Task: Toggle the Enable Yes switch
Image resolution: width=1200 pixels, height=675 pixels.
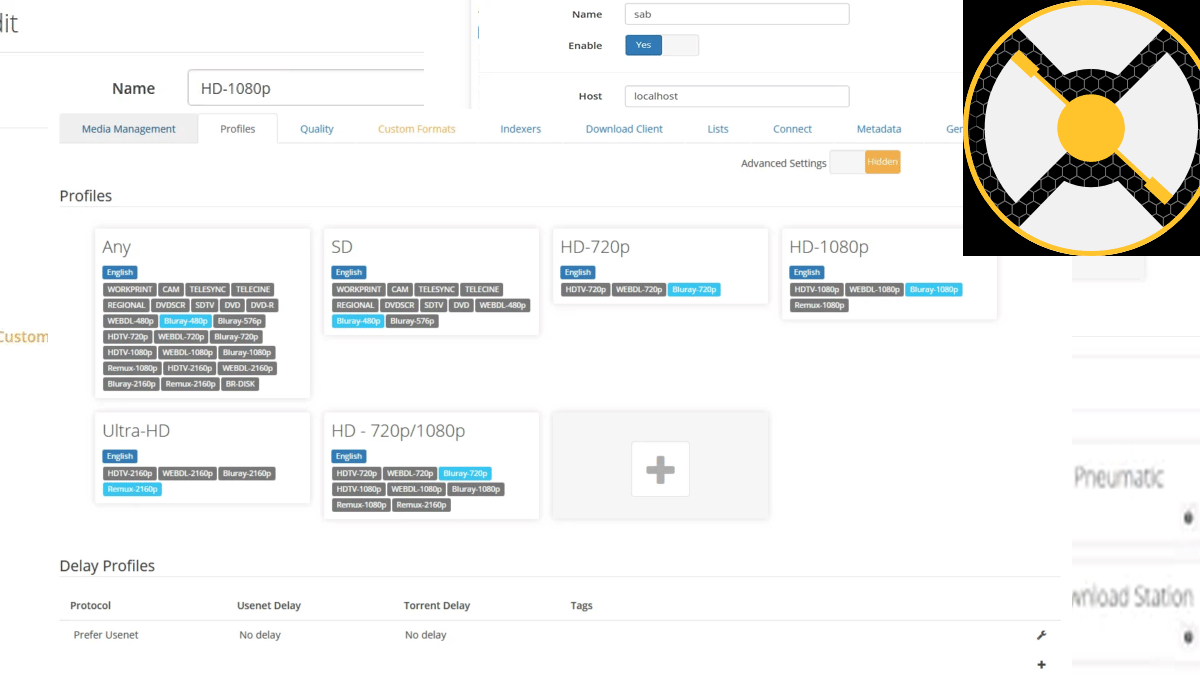Action: point(661,45)
